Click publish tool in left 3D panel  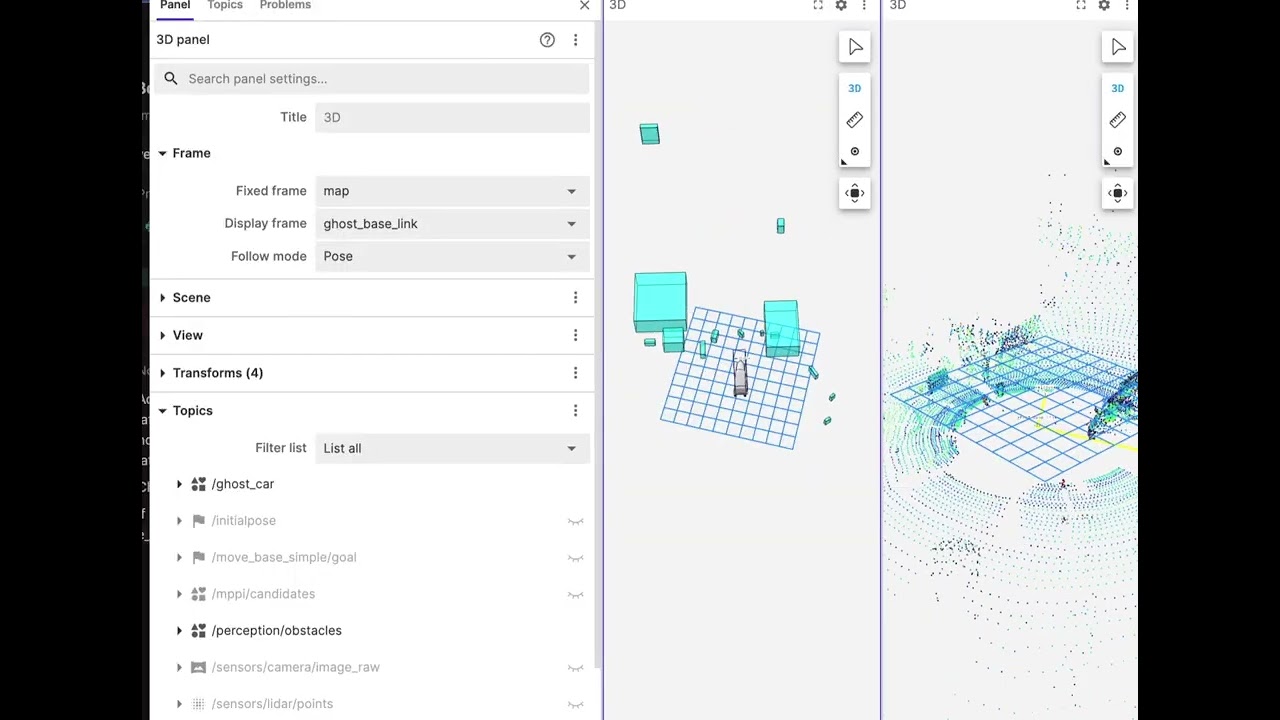(x=855, y=152)
